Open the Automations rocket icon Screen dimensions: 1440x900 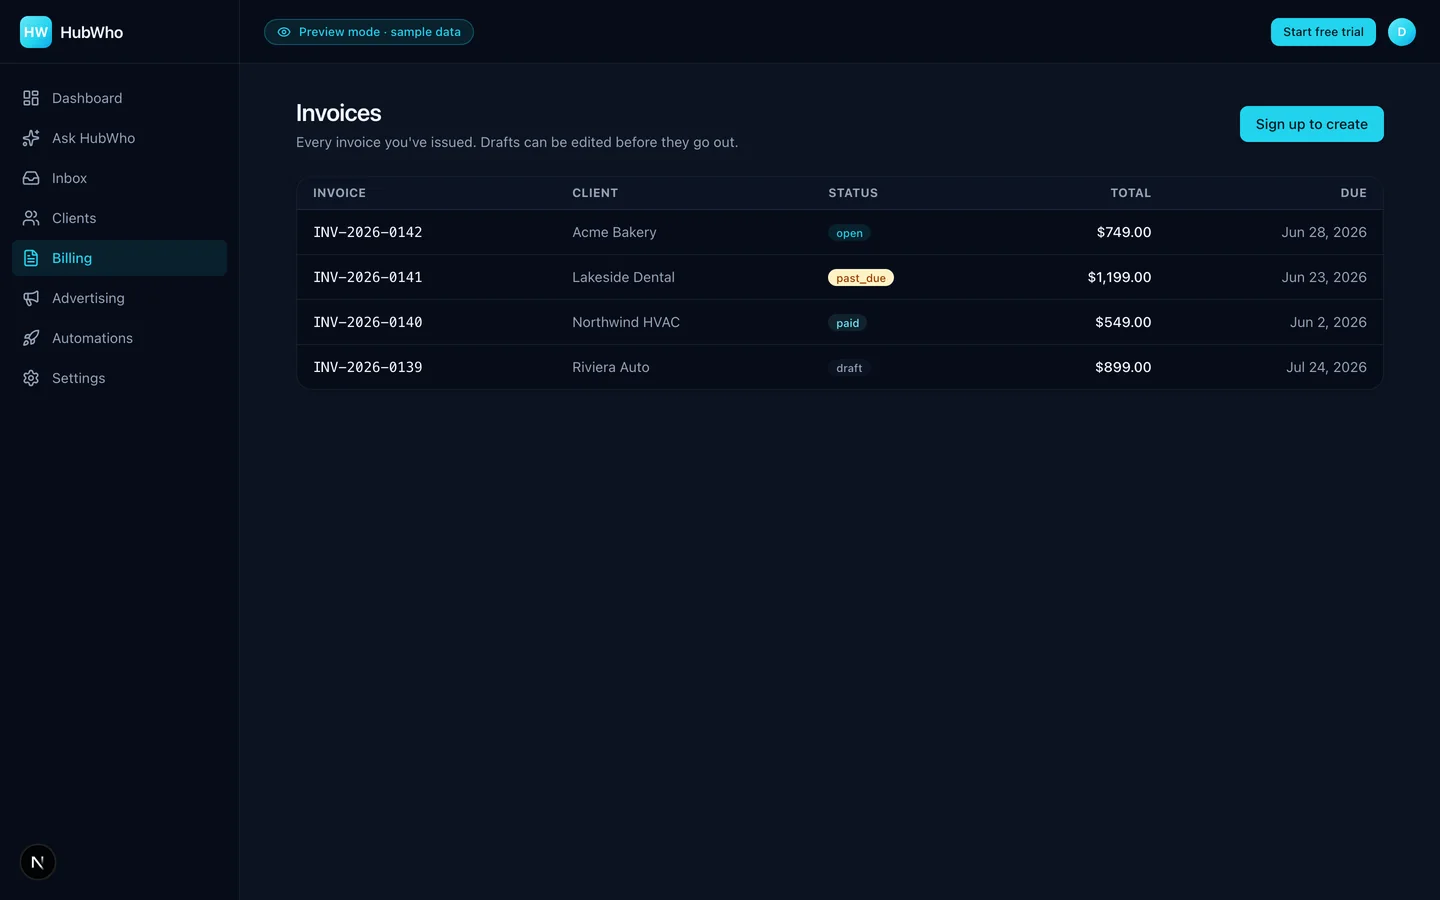pos(31,338)
